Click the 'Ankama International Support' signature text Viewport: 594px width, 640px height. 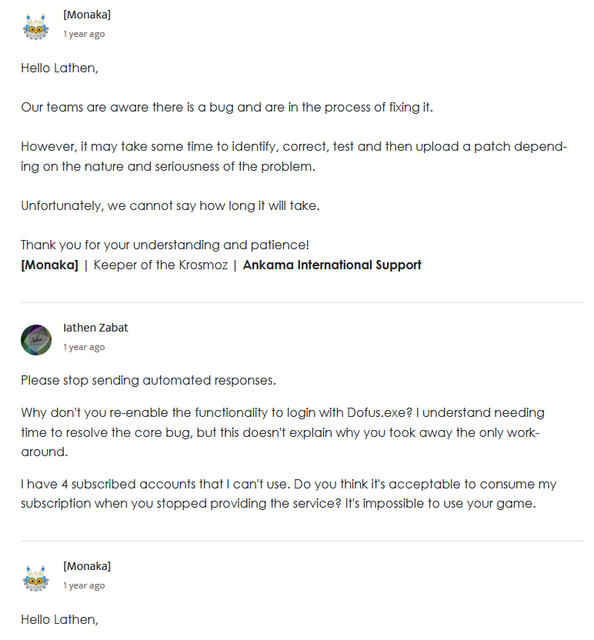[x=332, y=265]
